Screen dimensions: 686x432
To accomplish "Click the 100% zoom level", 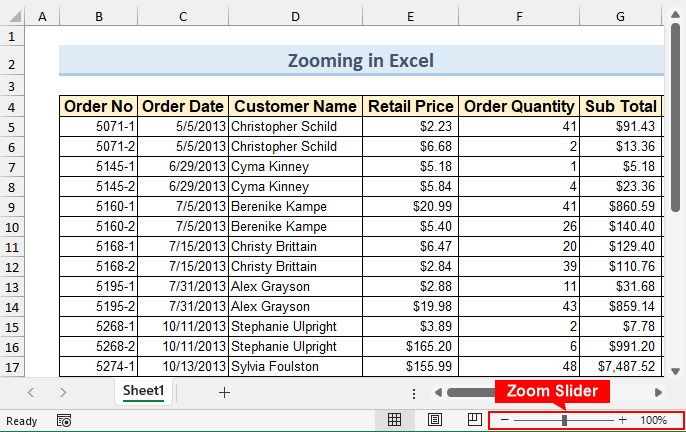I will [x=653, y=421].
